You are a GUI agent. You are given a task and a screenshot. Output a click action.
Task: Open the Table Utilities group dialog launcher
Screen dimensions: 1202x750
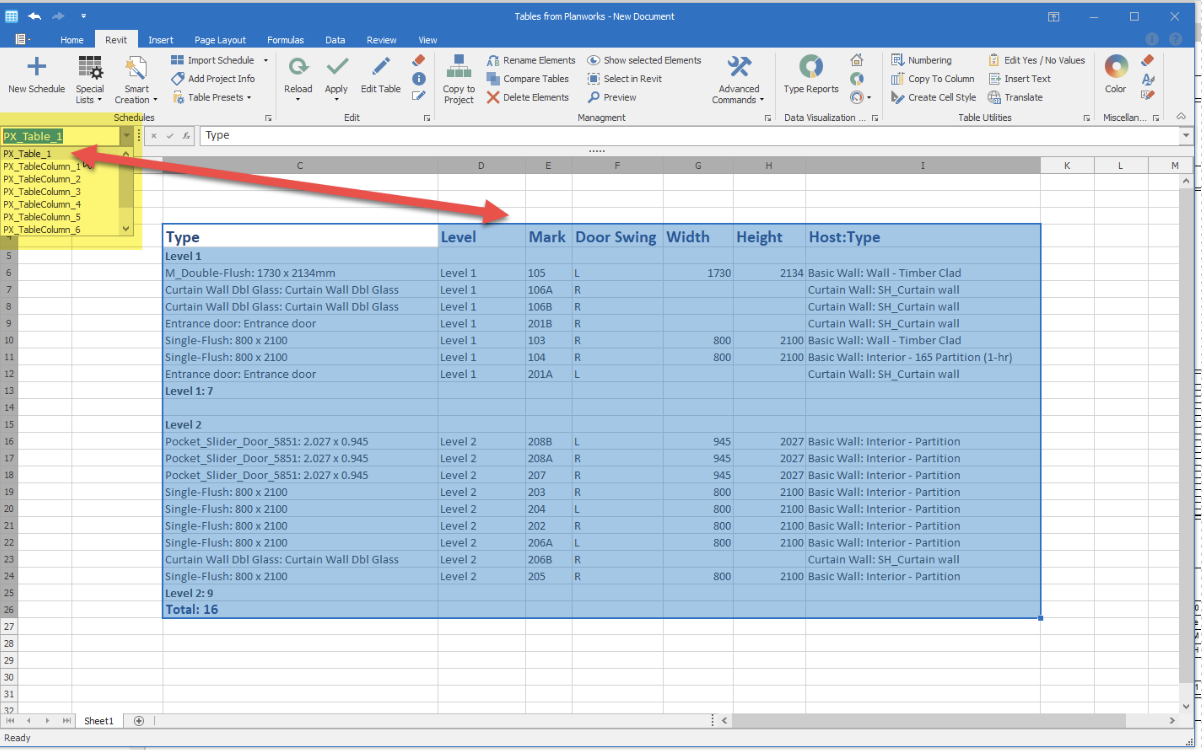pyautogui.click(x=1086, y=118)
